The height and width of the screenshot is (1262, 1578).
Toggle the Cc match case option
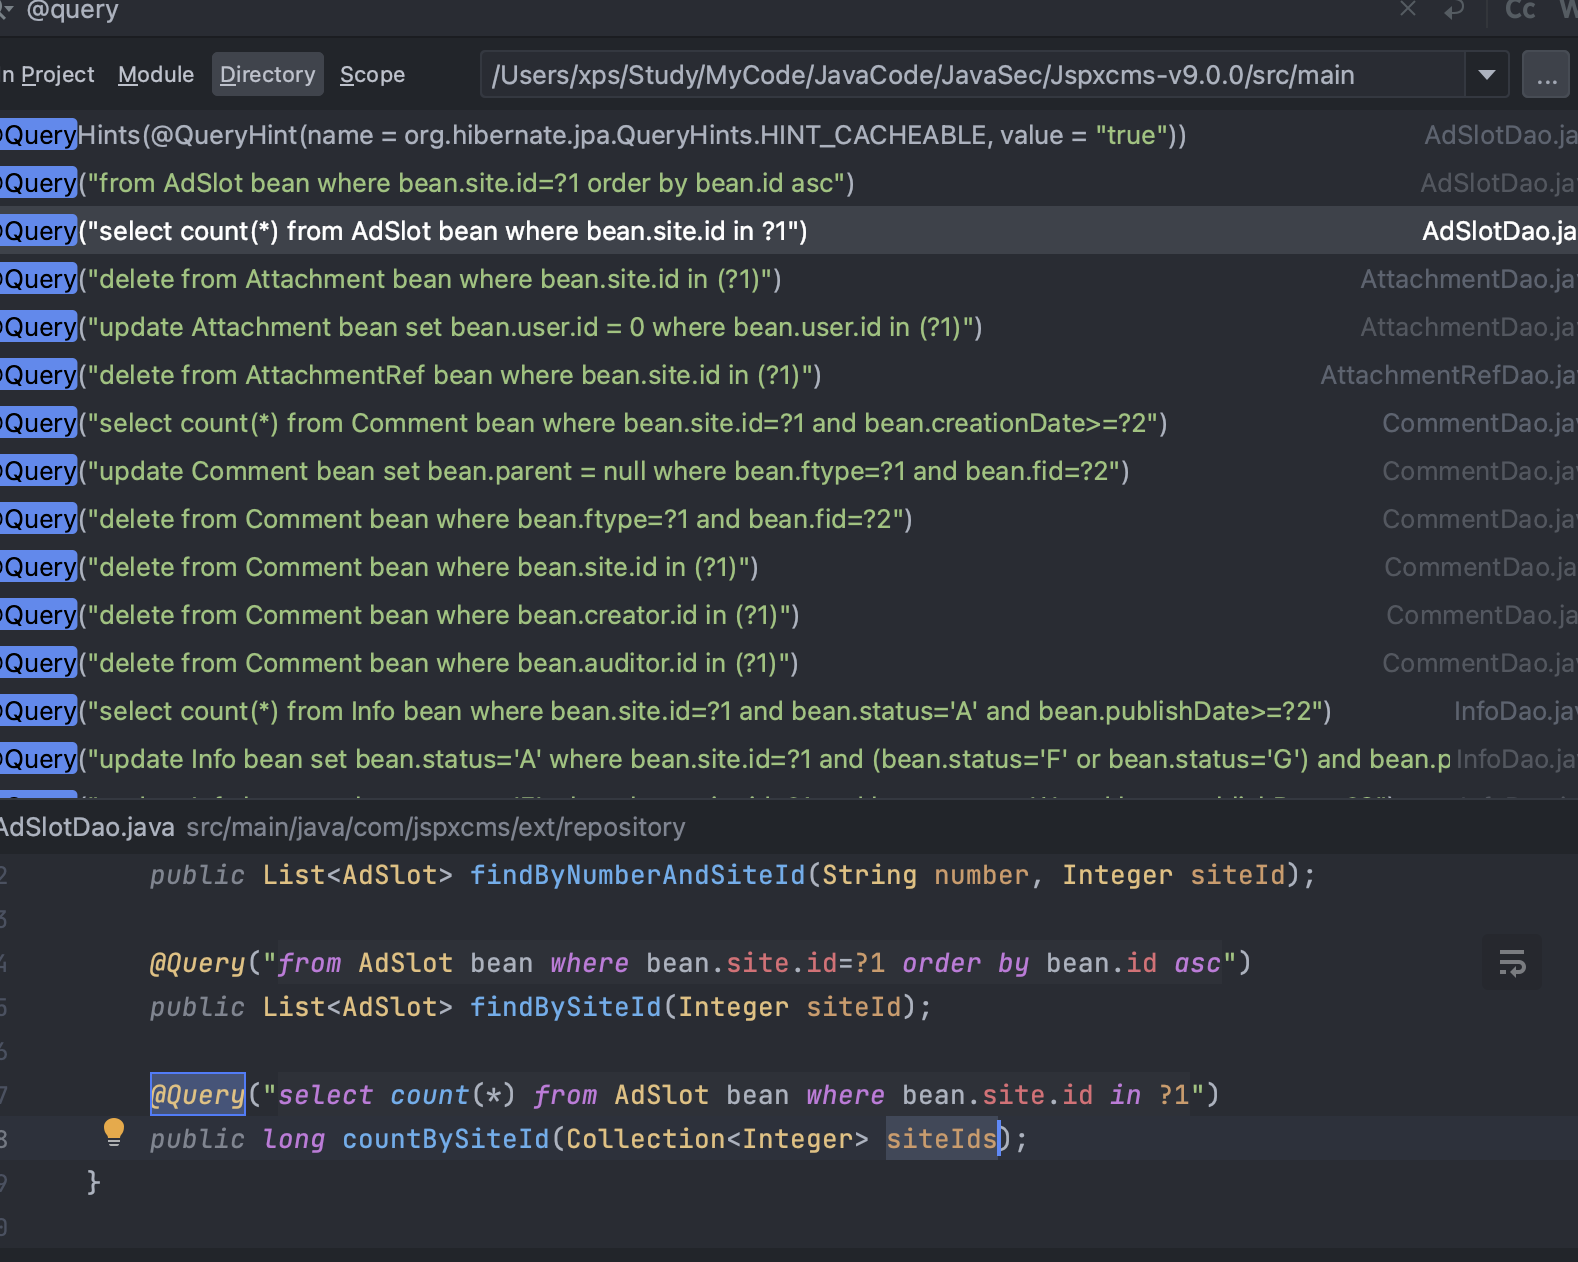point(1520,10)
